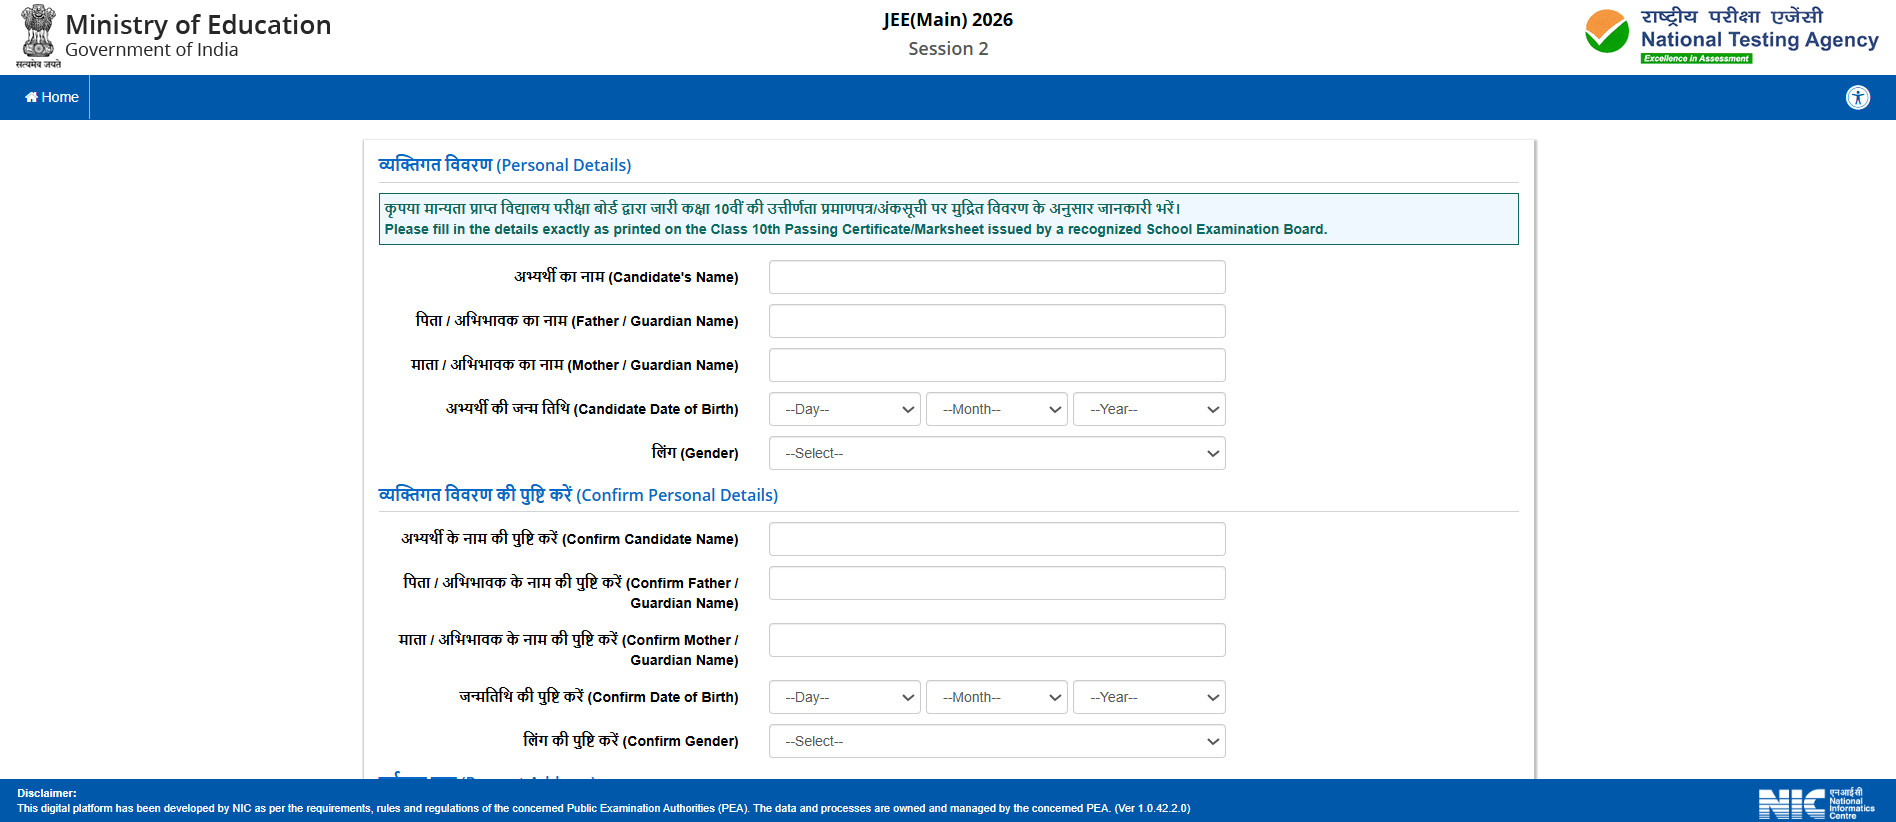The width and height of the screenshot is (1896, 822).
Task: Open the Confirm Date of Birth Day dropdown
Action: 845,697
